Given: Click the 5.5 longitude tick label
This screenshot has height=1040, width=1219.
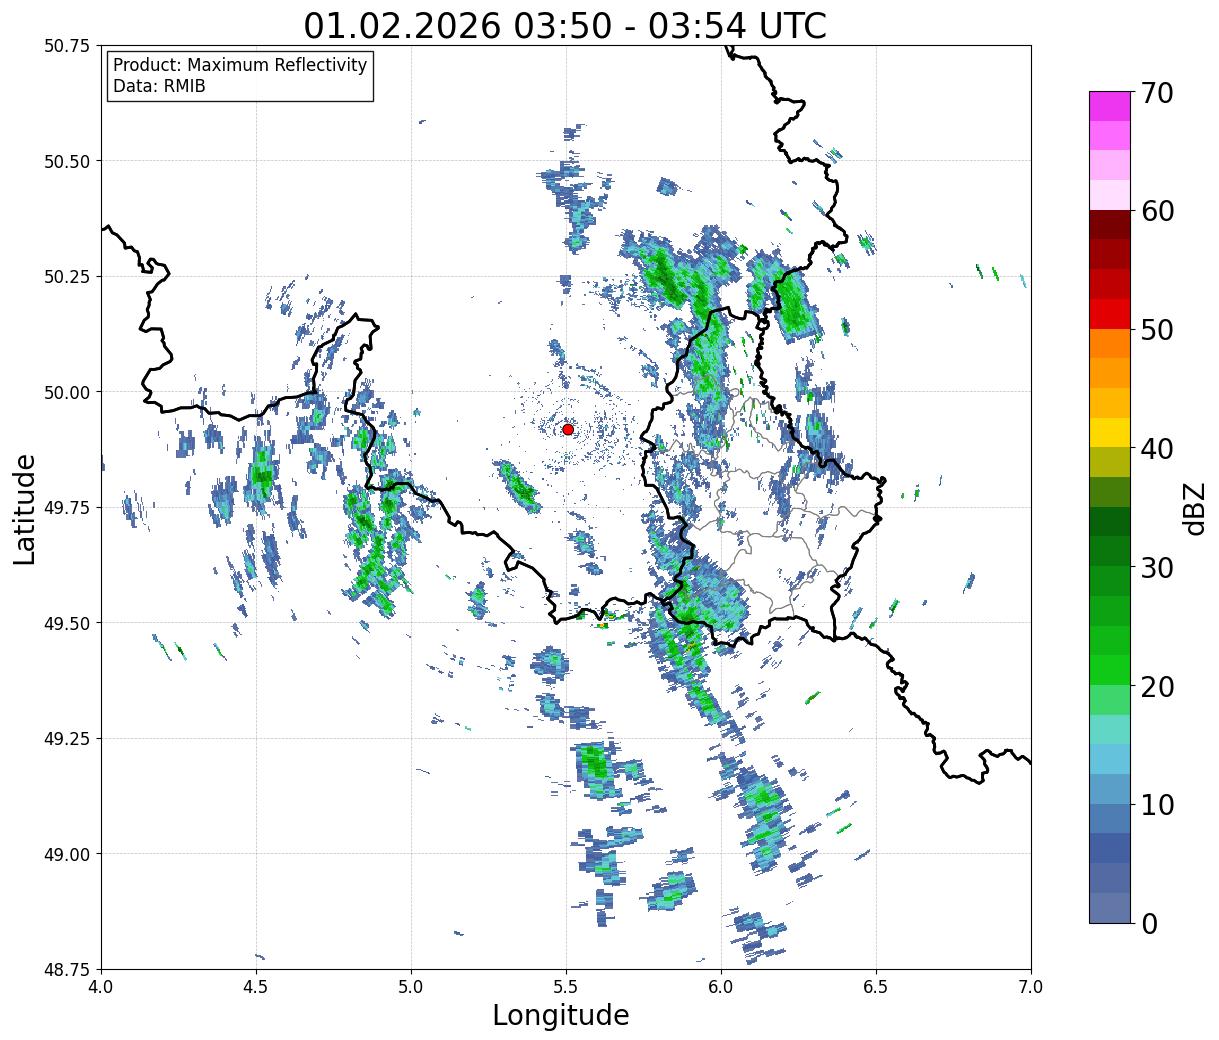Looking at the screenshot, I should [x=566, y=986].
